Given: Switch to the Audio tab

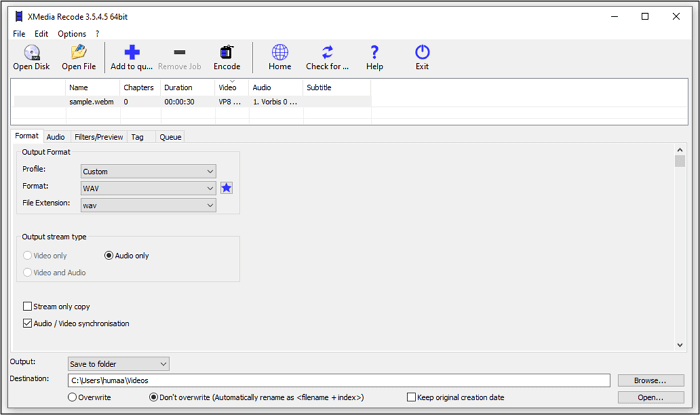Looking at the screenshot, I should tap(55, 137).
